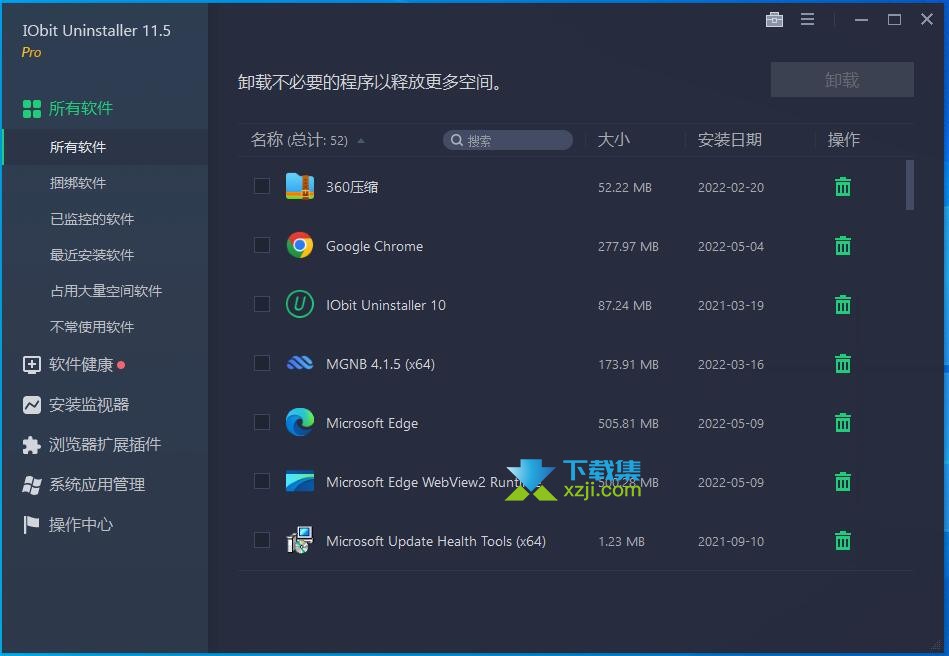Click the name column sort arrow

tap(361, 141)
